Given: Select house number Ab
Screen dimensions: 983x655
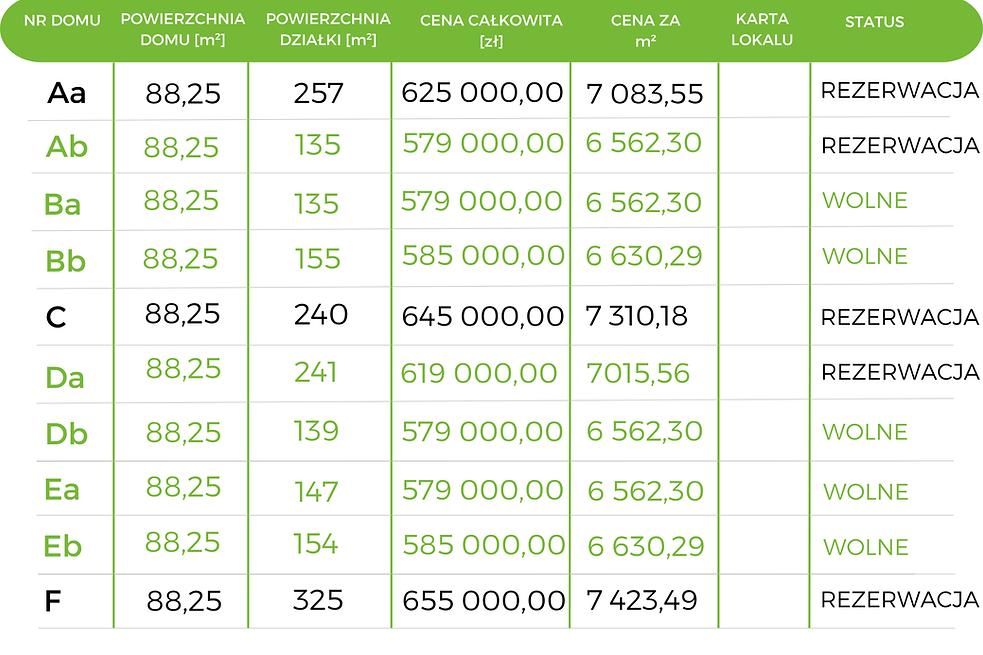Looking at the screenshot, I should coord(66,147).
